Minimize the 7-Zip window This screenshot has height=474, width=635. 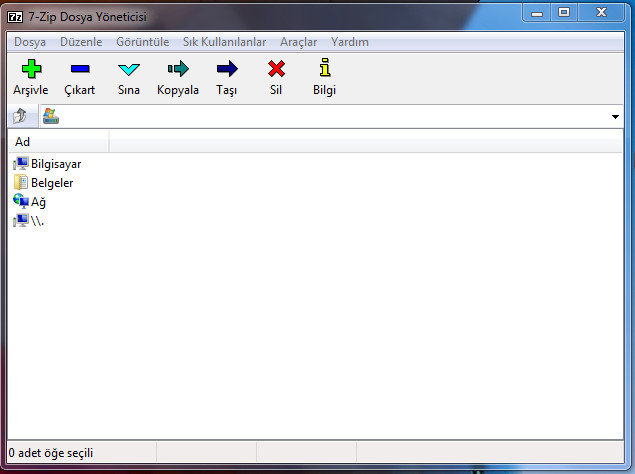tap(537, 13)
